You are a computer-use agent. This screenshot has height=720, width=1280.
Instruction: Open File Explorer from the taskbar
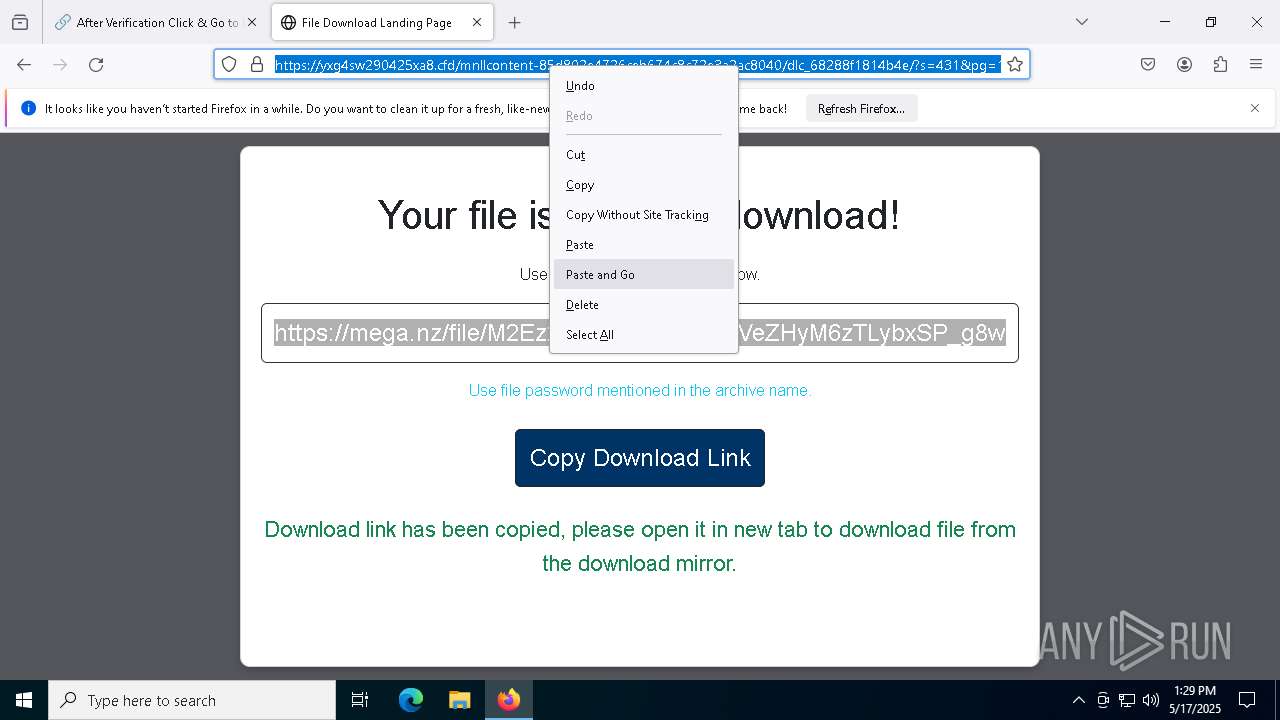coord(459,700)
